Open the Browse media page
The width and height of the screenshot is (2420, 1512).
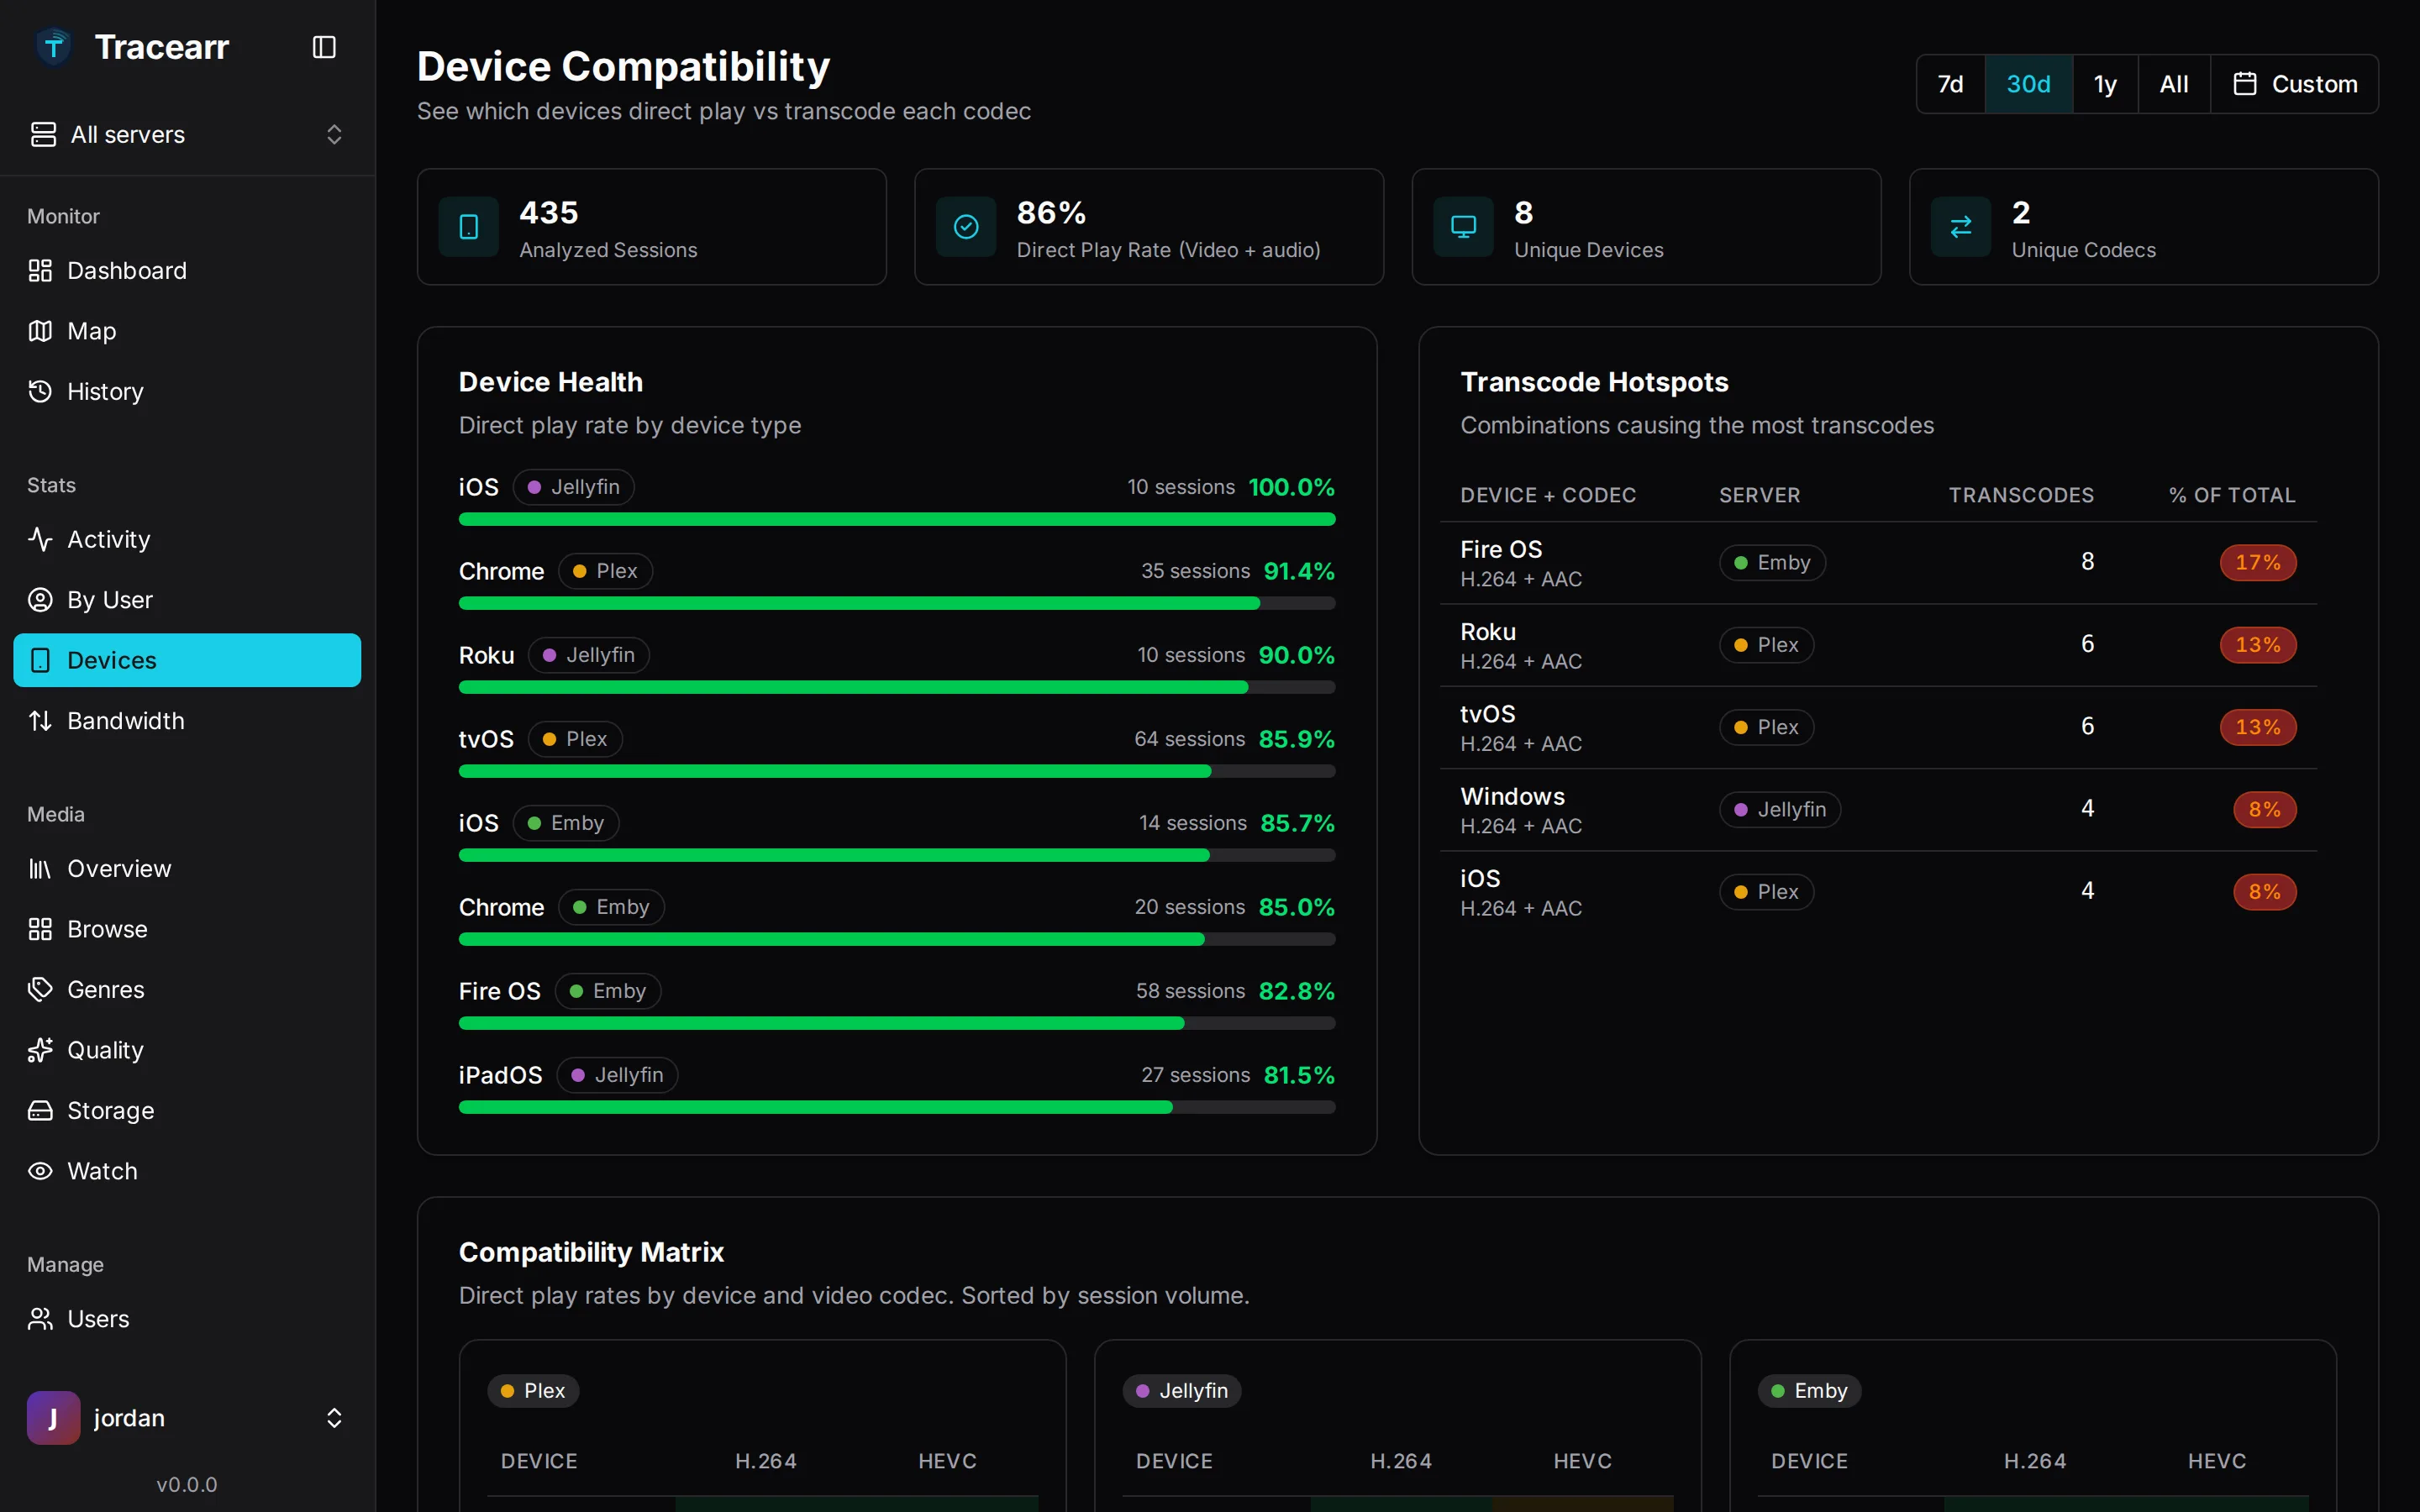(x=187, y=929)
